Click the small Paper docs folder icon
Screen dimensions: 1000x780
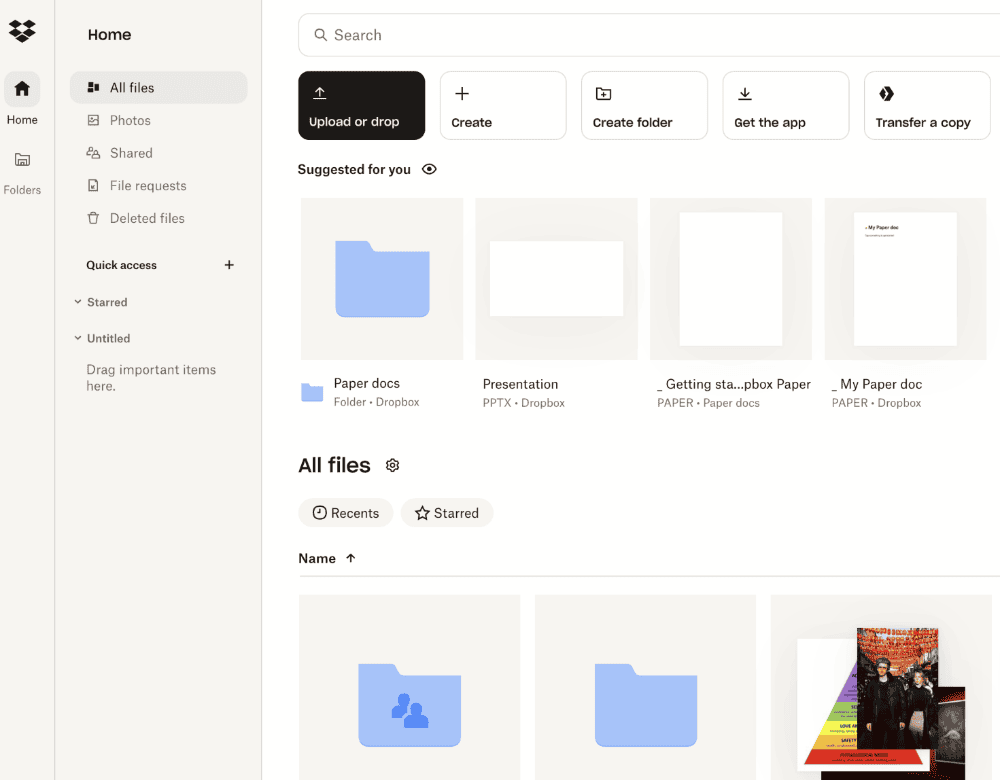(312, 392)
